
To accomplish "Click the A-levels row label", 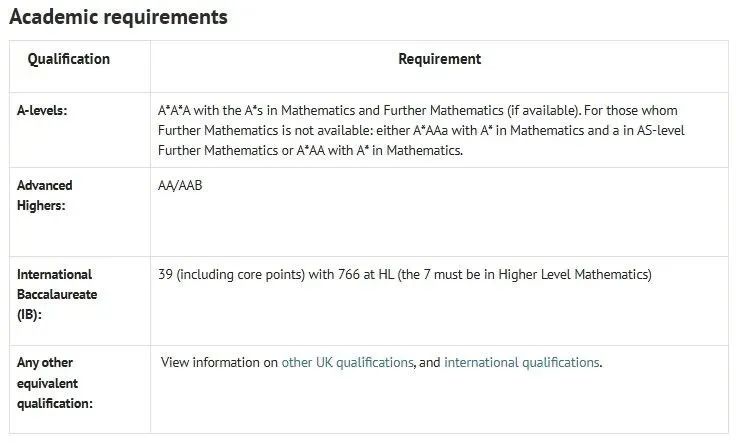I will click(42, 110).
